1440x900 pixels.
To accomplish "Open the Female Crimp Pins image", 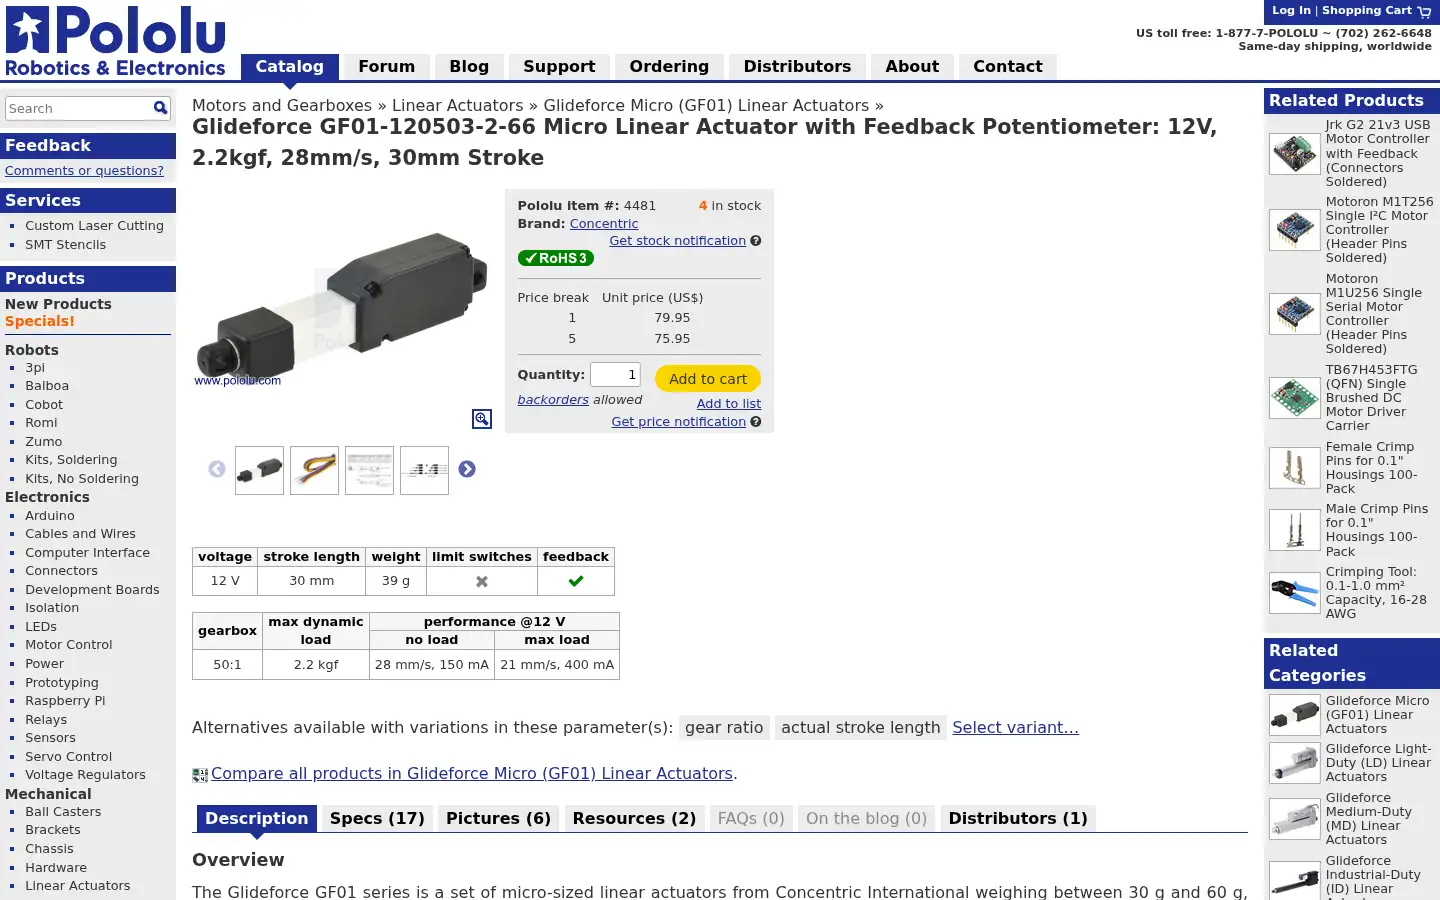I will tap(1295, 468).
